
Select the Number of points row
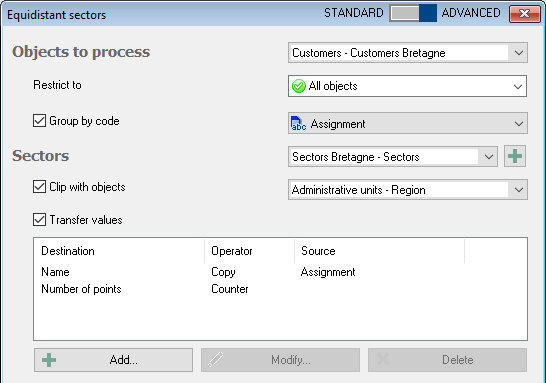(x=280, y=289)
